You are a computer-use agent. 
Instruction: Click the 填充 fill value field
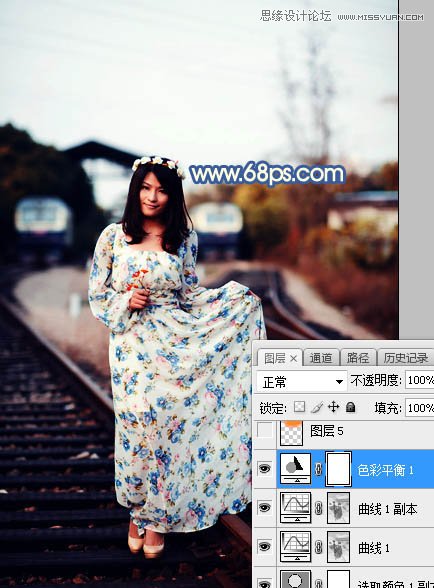(x=420, y=408)
